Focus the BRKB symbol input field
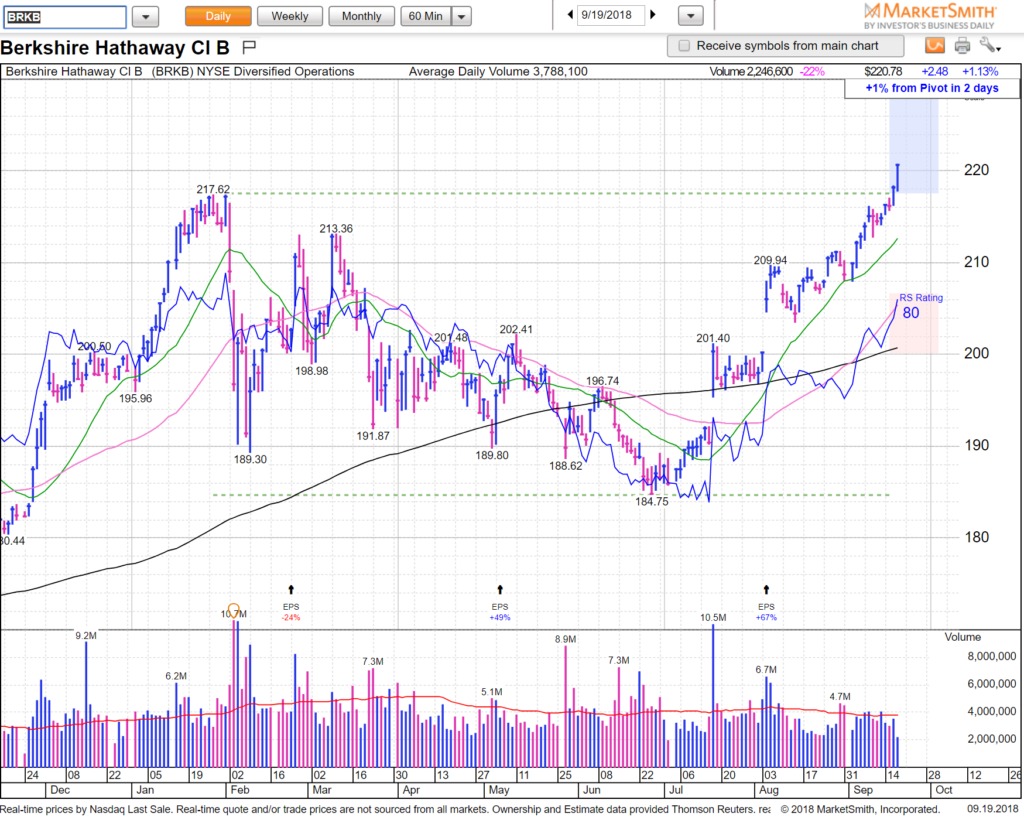Viewport: 1024px width, 827px height. tap(65, 17)
